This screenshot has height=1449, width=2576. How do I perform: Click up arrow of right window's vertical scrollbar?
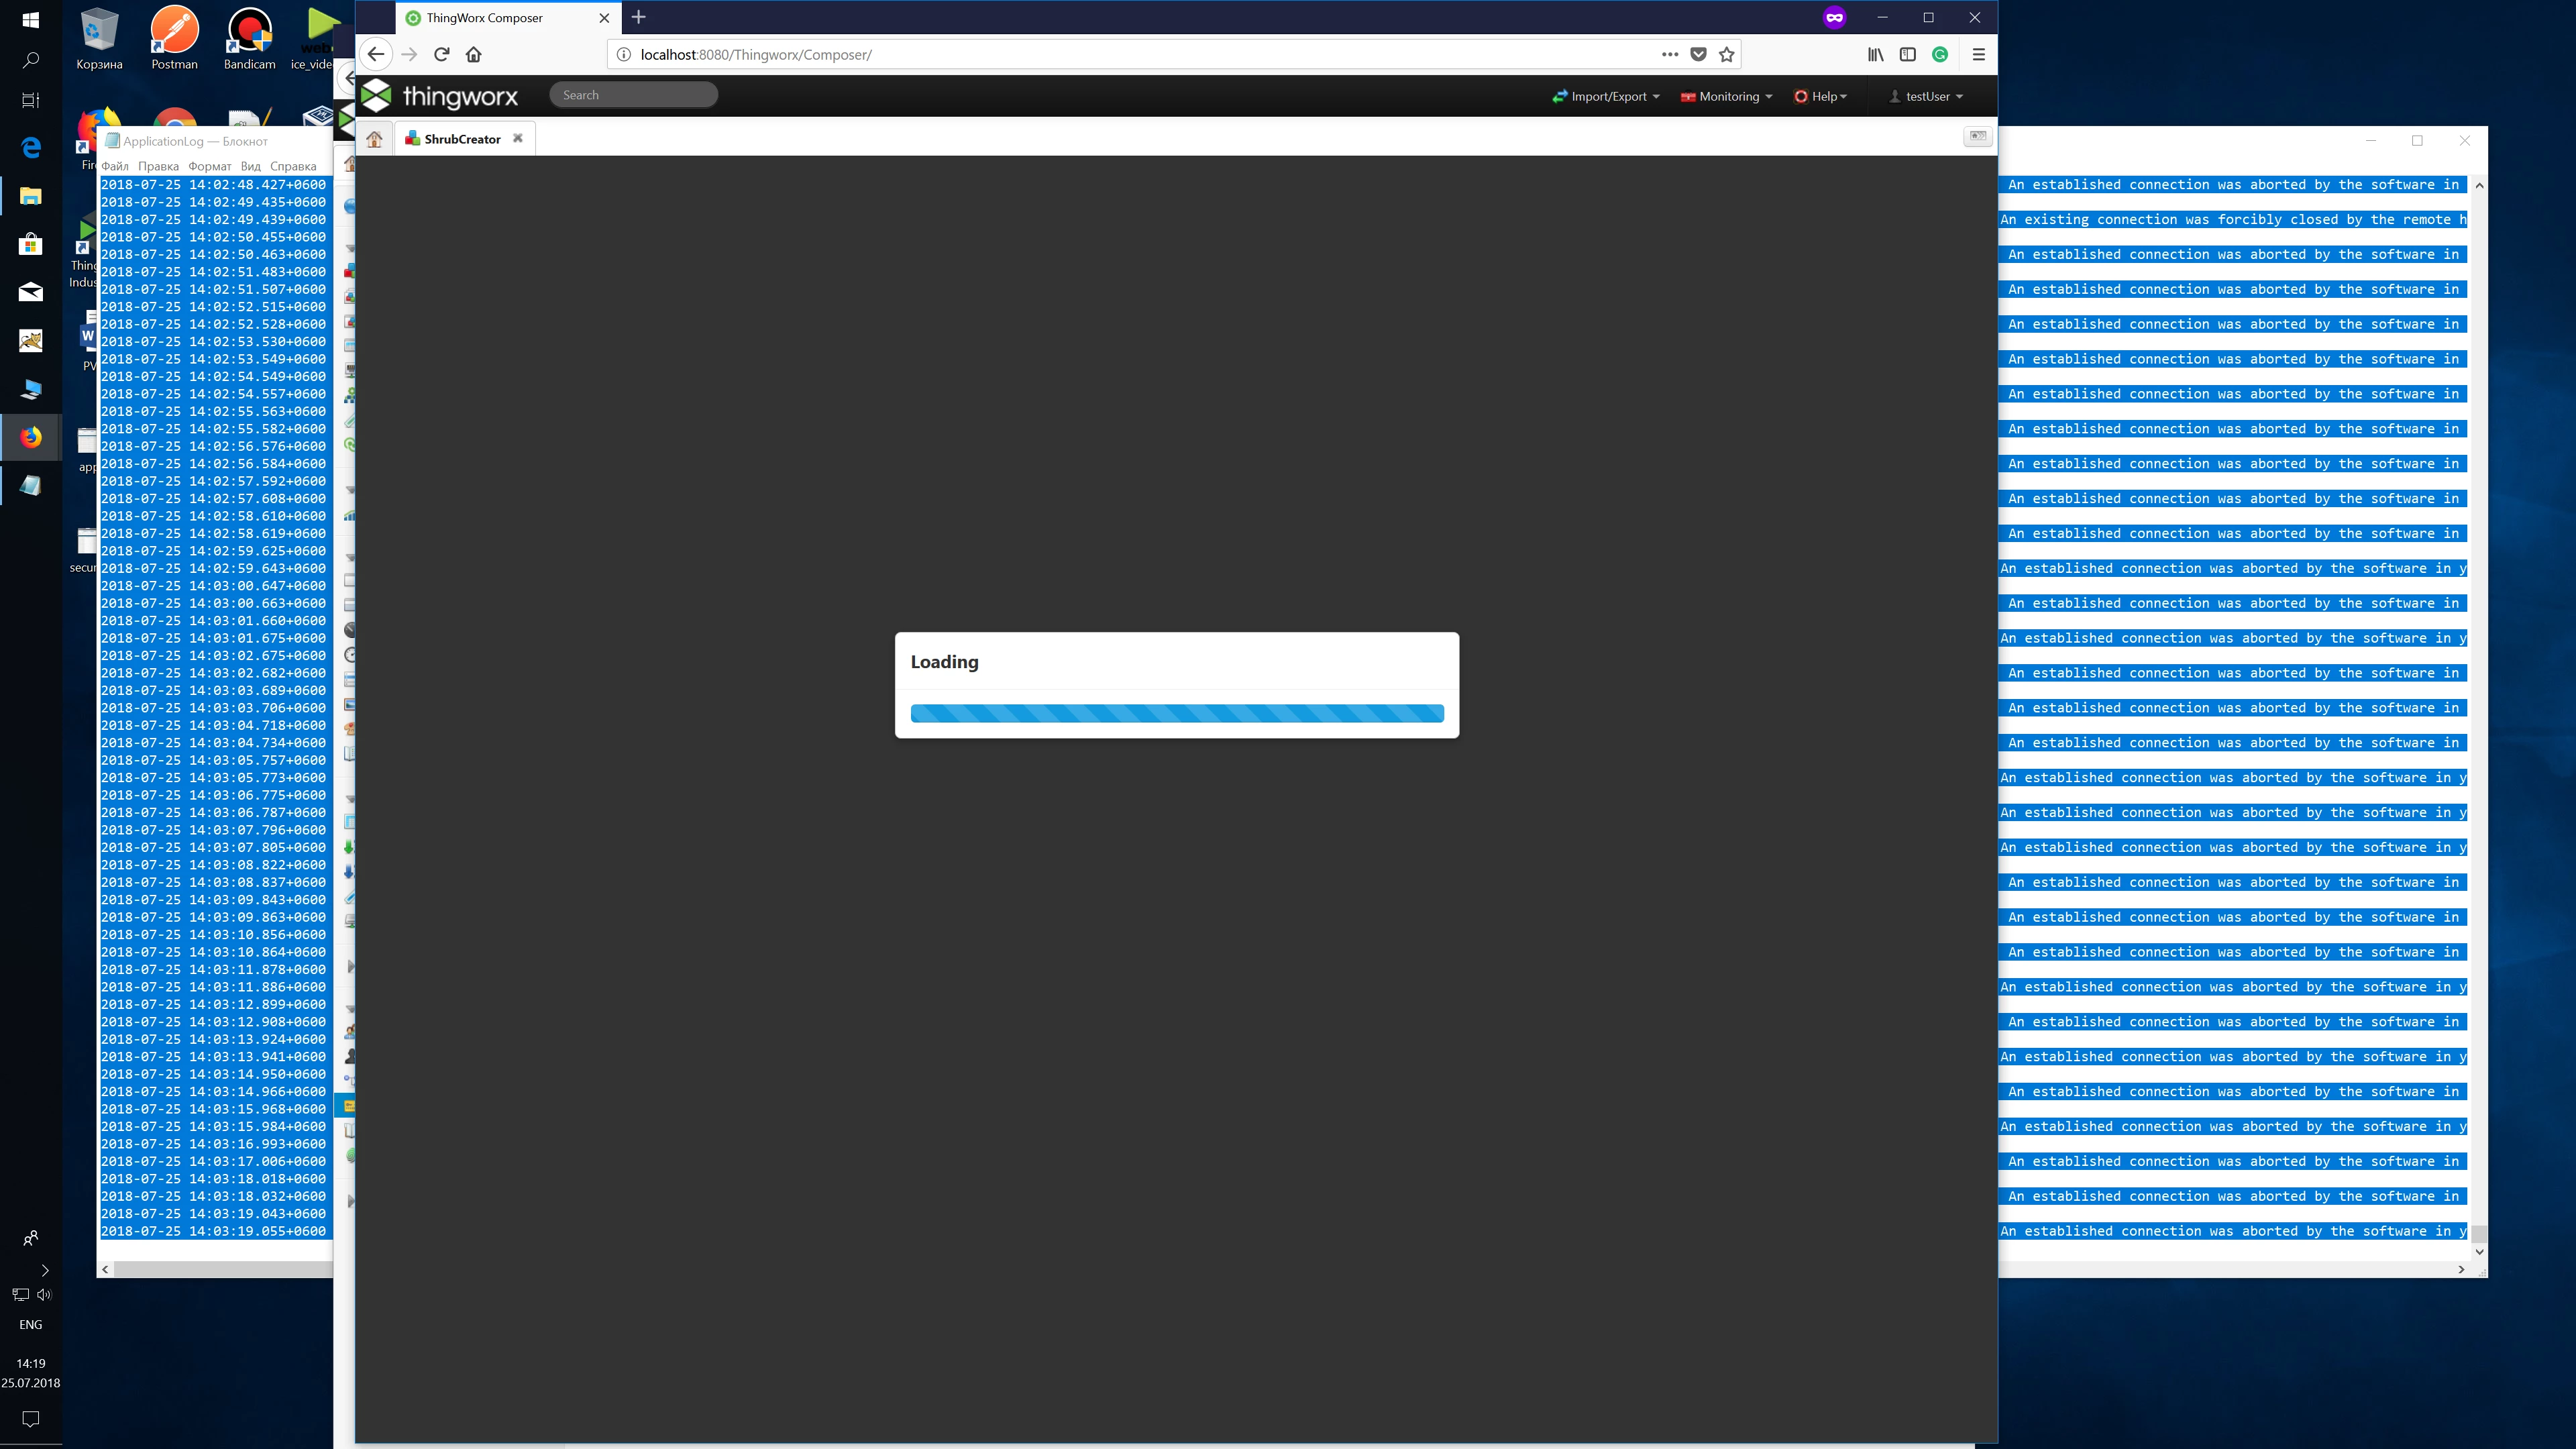pyautogui.click(x=2479, y=186)
